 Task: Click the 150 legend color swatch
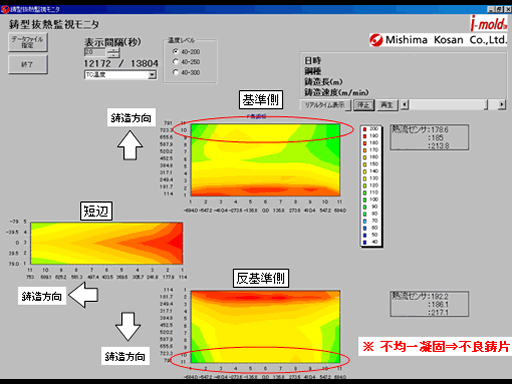pyautogui.click(x=365, y=164)
